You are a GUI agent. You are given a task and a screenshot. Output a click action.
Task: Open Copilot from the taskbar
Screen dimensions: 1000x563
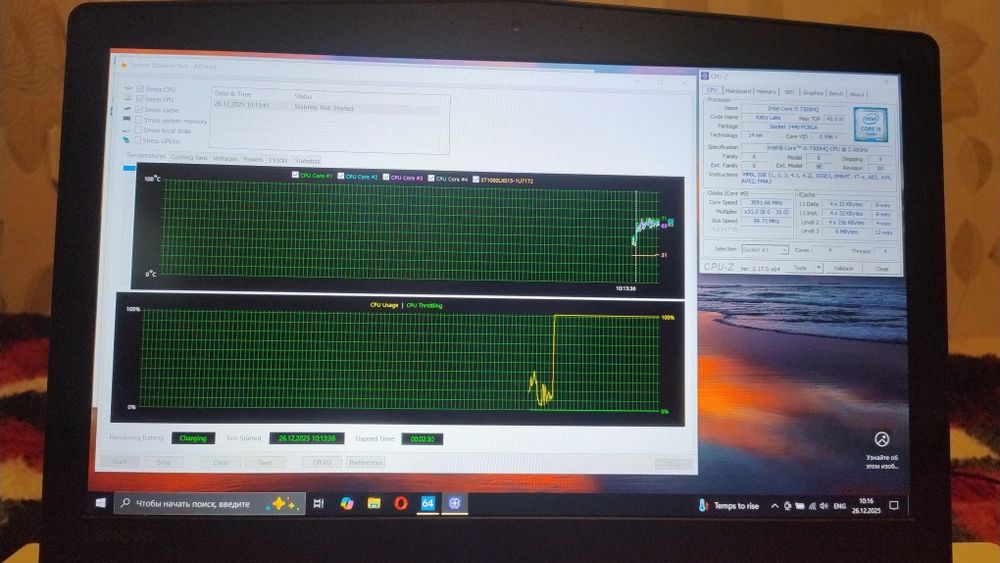pos(346,503)
